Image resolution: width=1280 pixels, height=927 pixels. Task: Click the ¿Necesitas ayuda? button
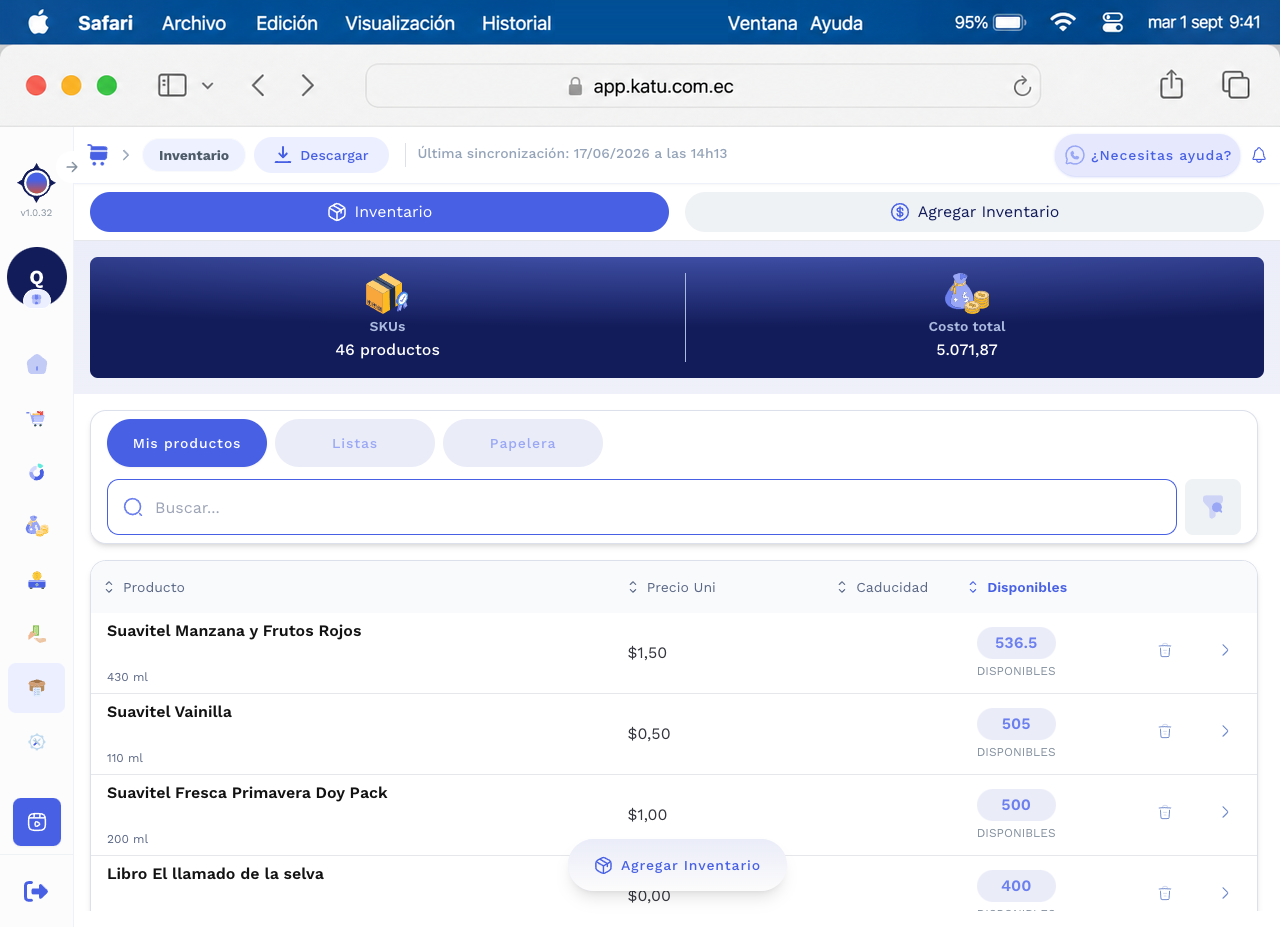click(x=1148, y=155)
